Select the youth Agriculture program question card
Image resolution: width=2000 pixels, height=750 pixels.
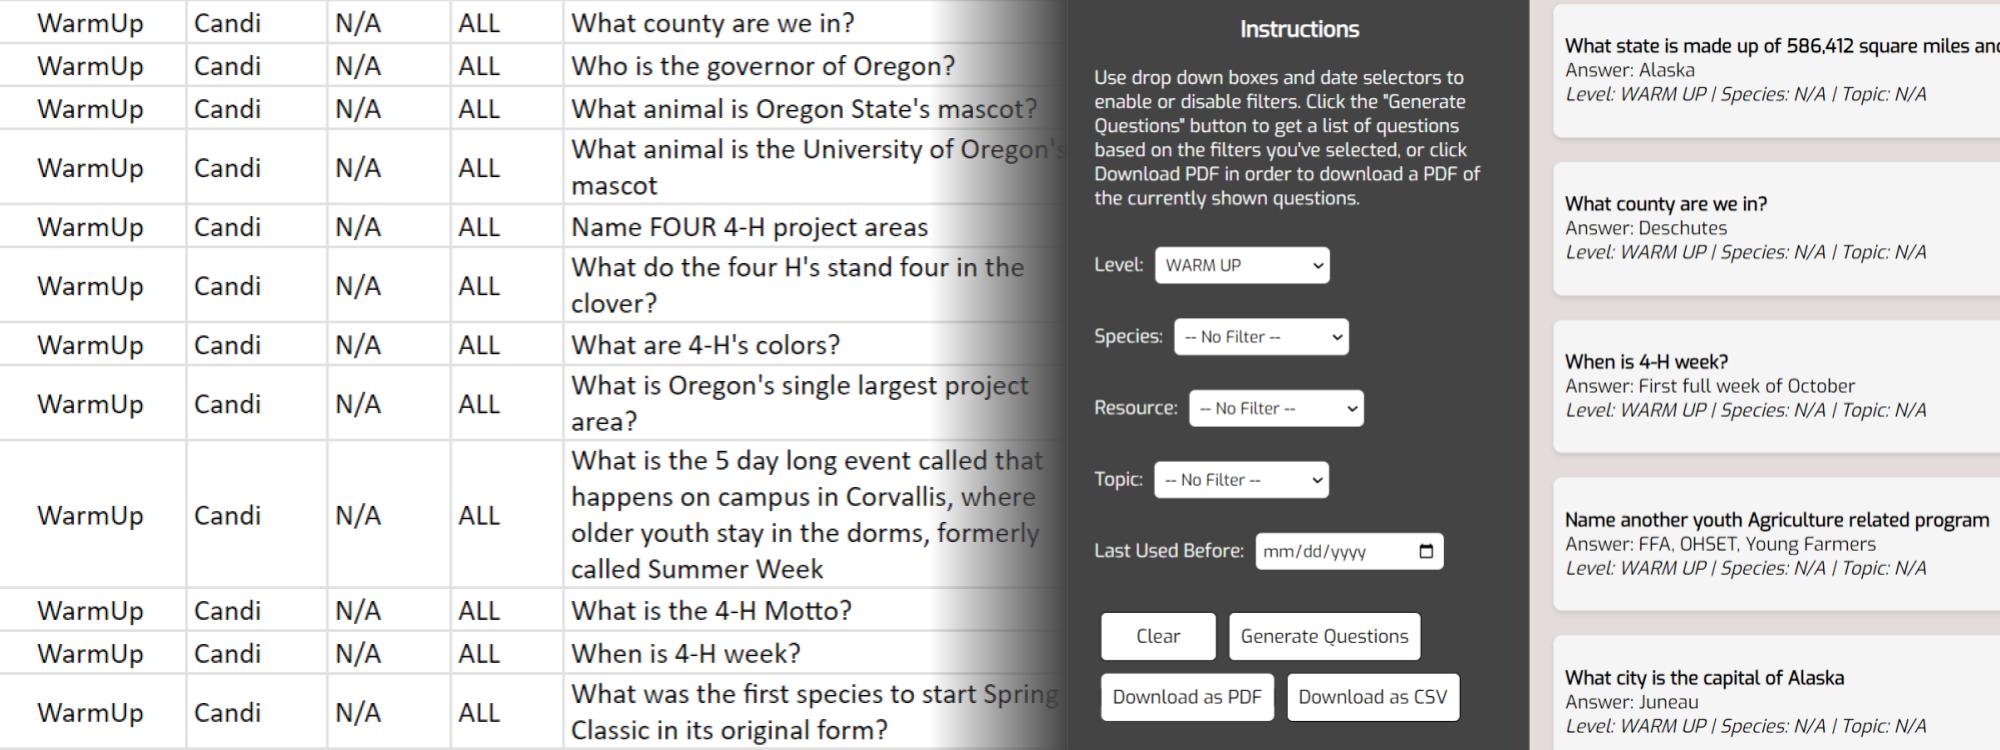1776,544
